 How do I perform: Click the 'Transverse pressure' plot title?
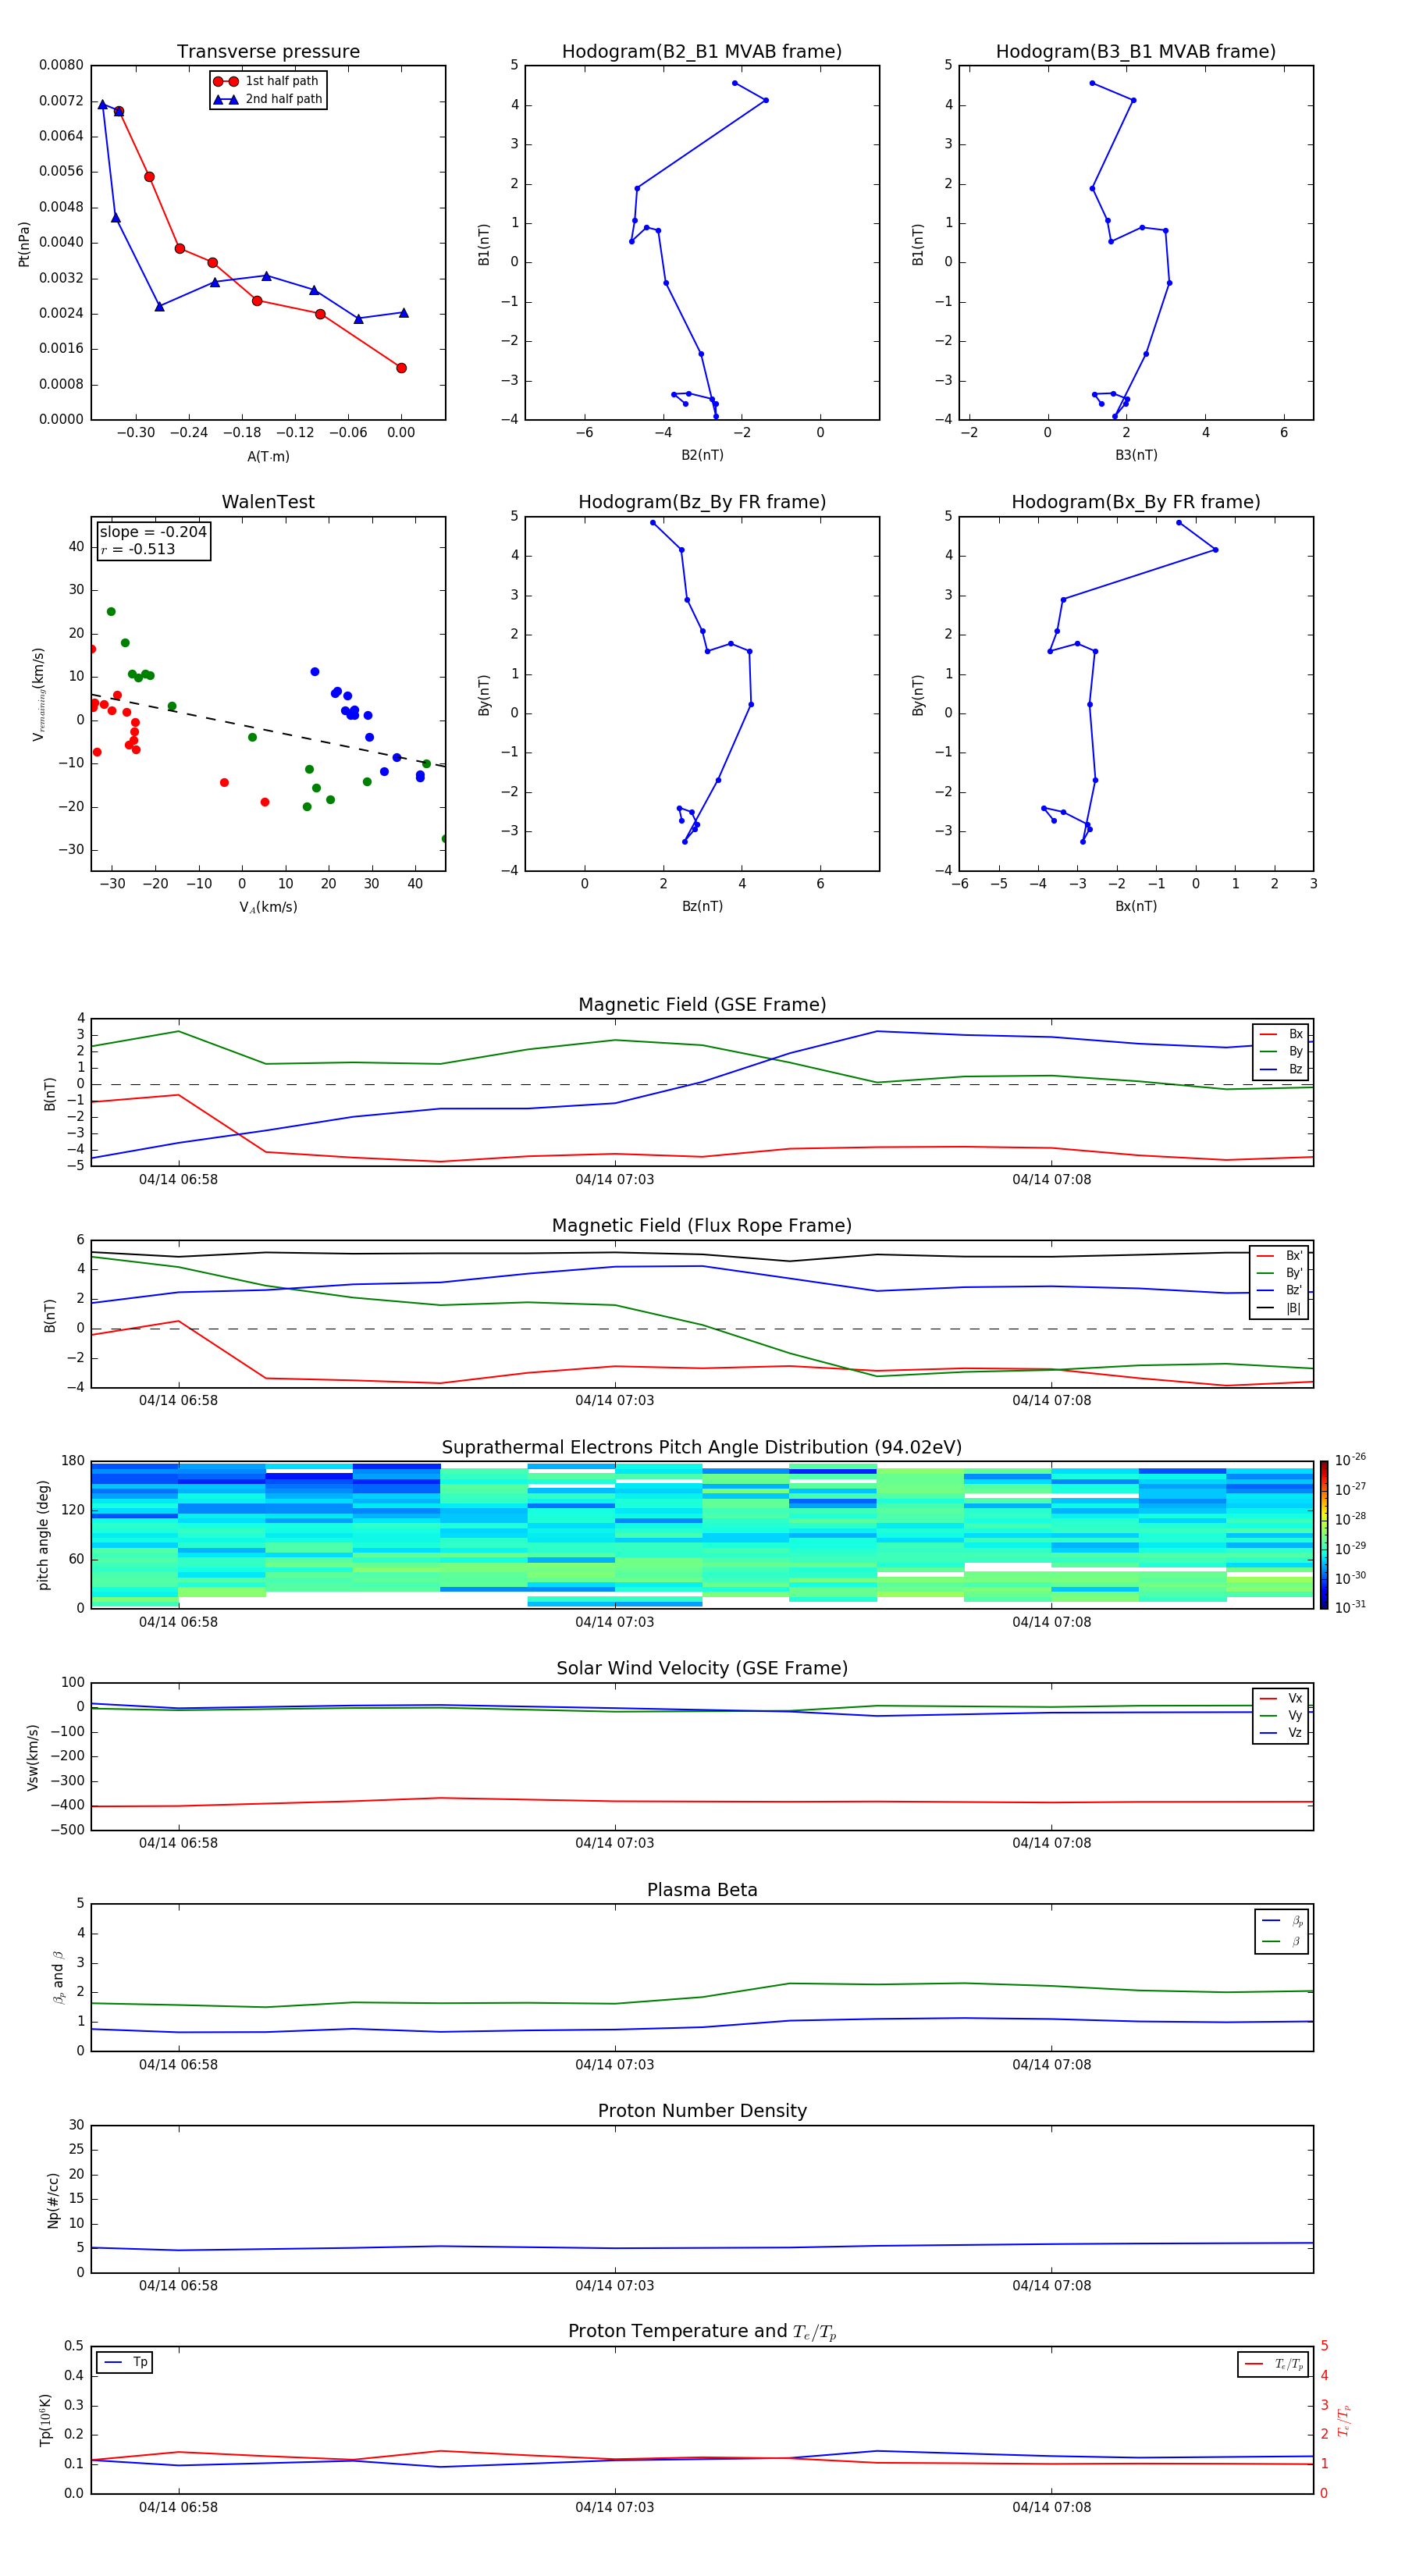[x=268, y=52]
